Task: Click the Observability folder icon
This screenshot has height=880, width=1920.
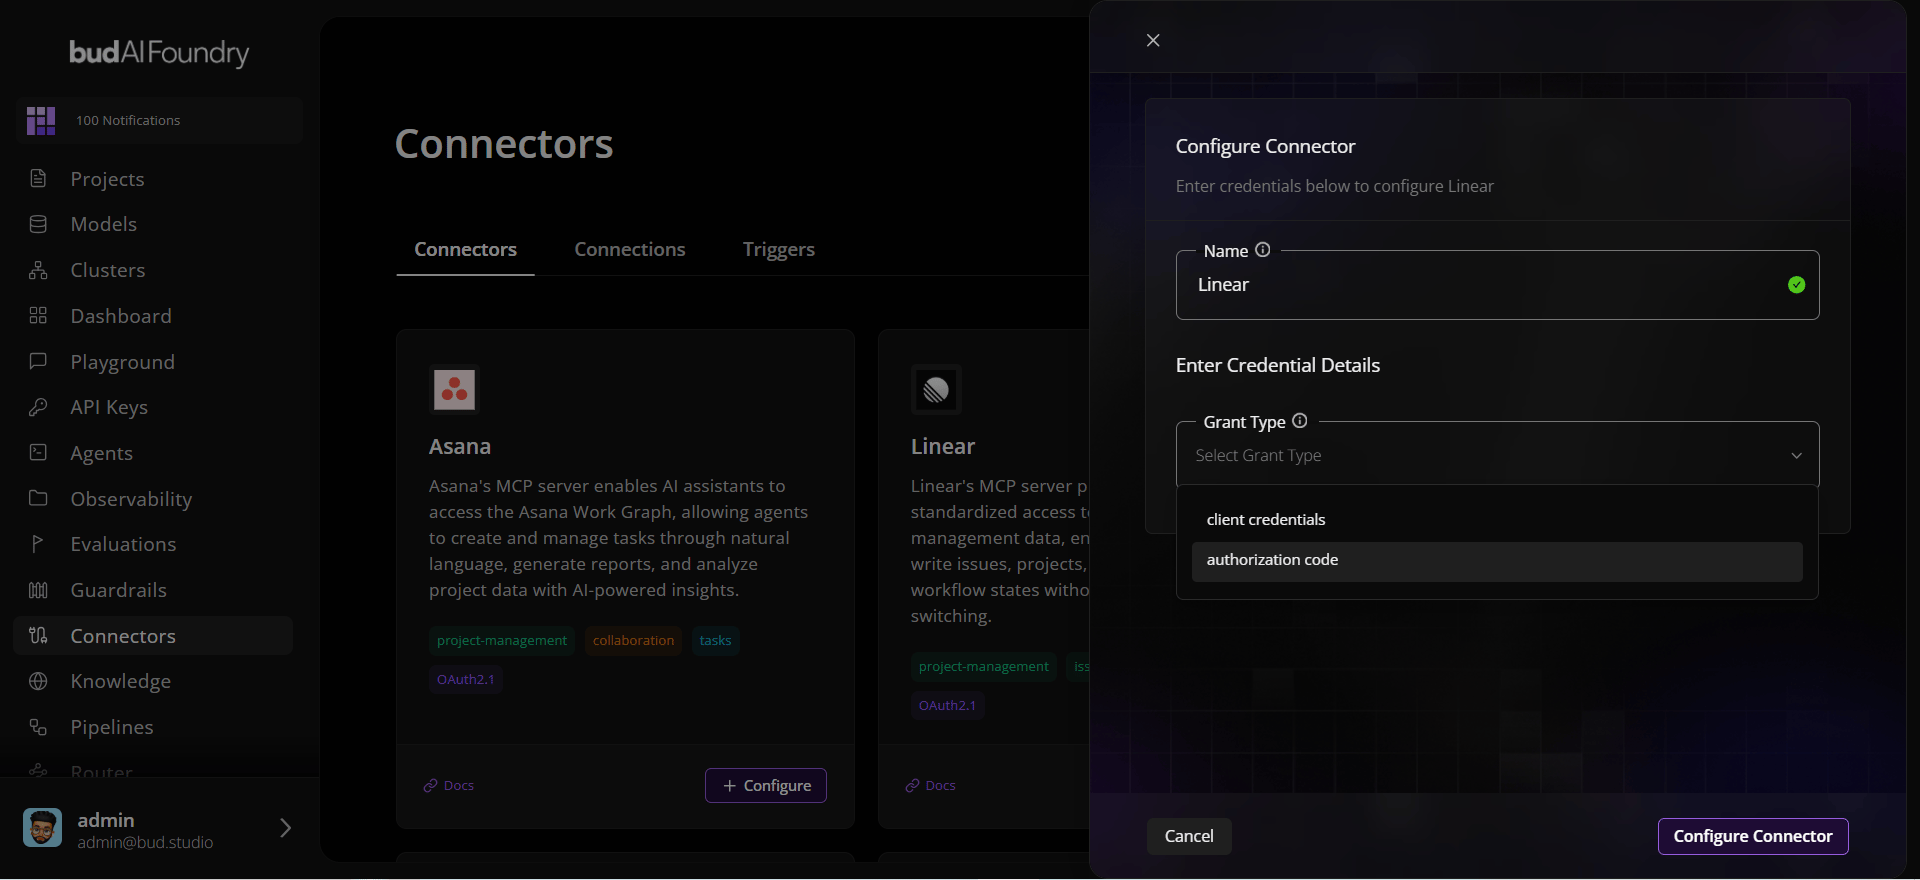Action: 38,498
